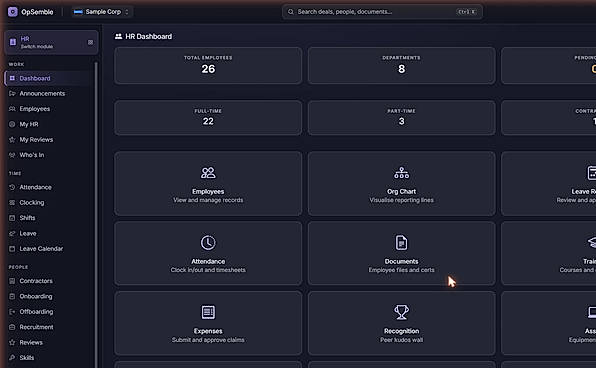Click the OpSemble logo icon
Screen dimensions: 596x368
click(13, 12)
